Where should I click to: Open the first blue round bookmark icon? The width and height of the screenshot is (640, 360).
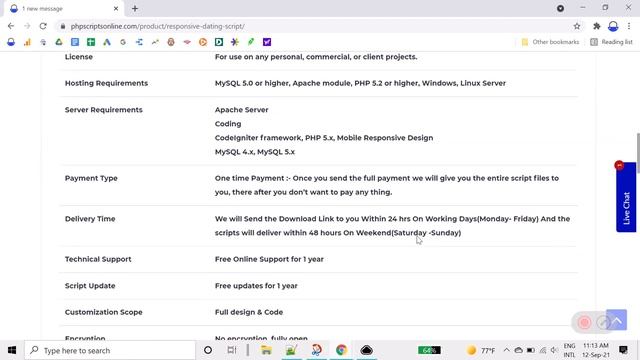click(x=11, y=42)
